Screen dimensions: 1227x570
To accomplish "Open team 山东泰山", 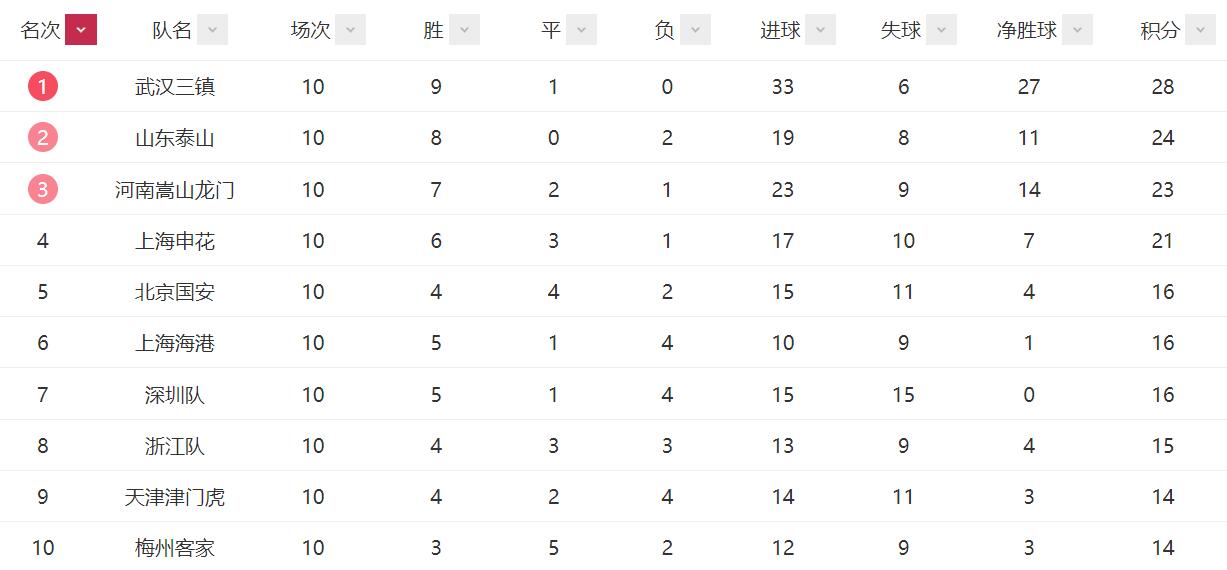I will [x=175, y=138].
